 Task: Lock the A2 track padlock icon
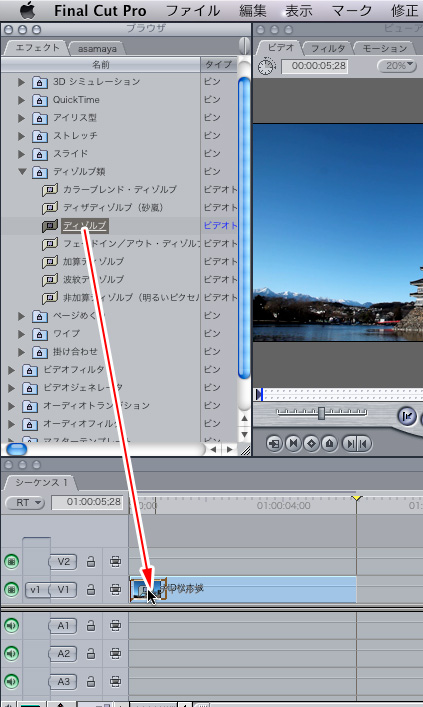click(x=91, y=653)
